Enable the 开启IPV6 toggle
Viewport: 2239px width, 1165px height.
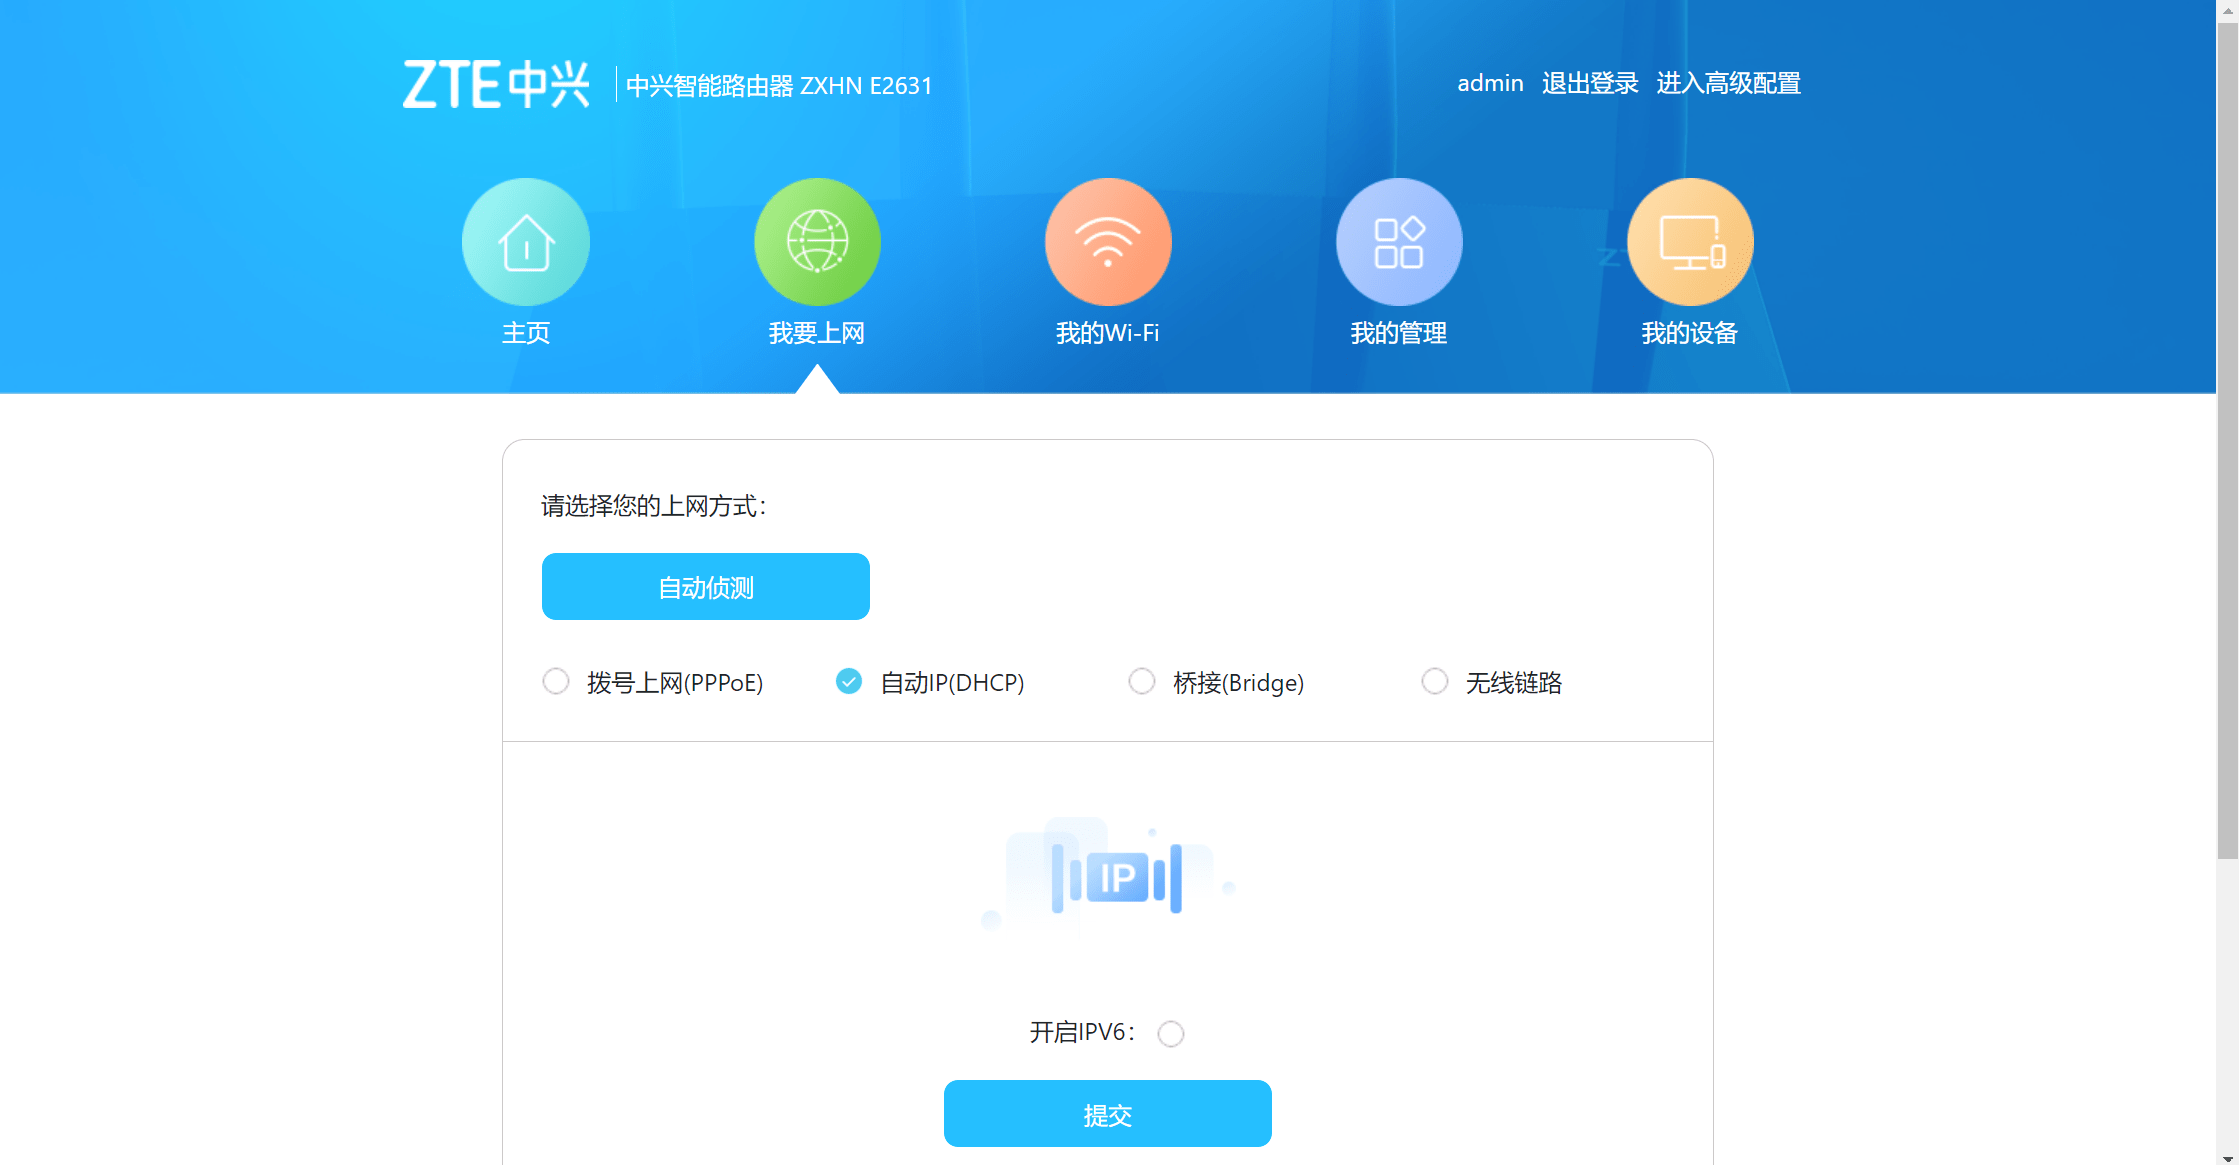[x=1171, y=1034]
